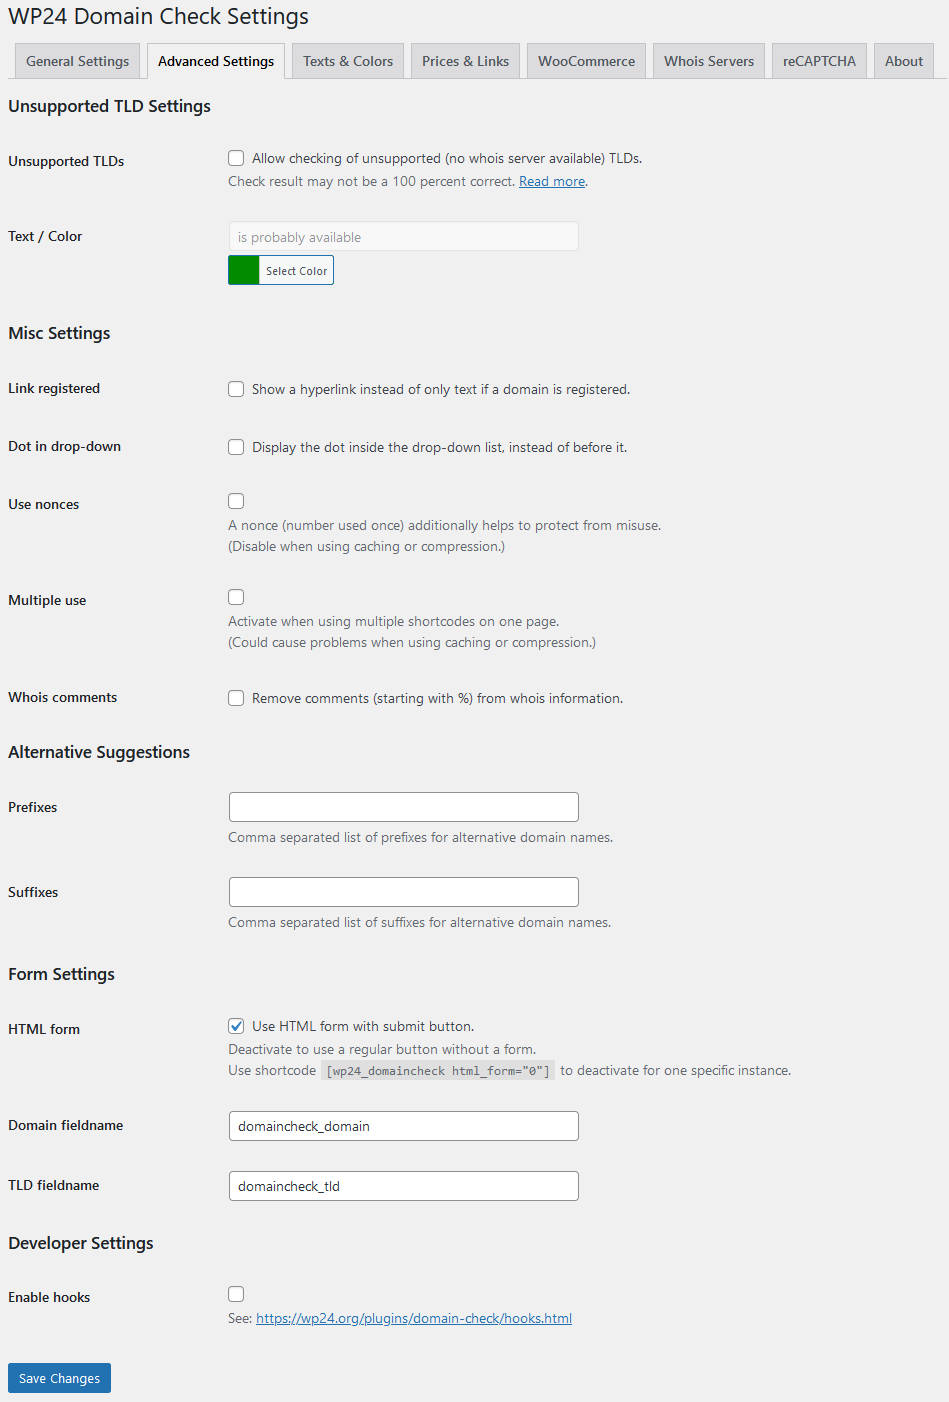Image resolution: width=949 pixels, height=1402 pixels.
Task: Click the Unsupported TLD Settings heading
Action: [109, 106]
